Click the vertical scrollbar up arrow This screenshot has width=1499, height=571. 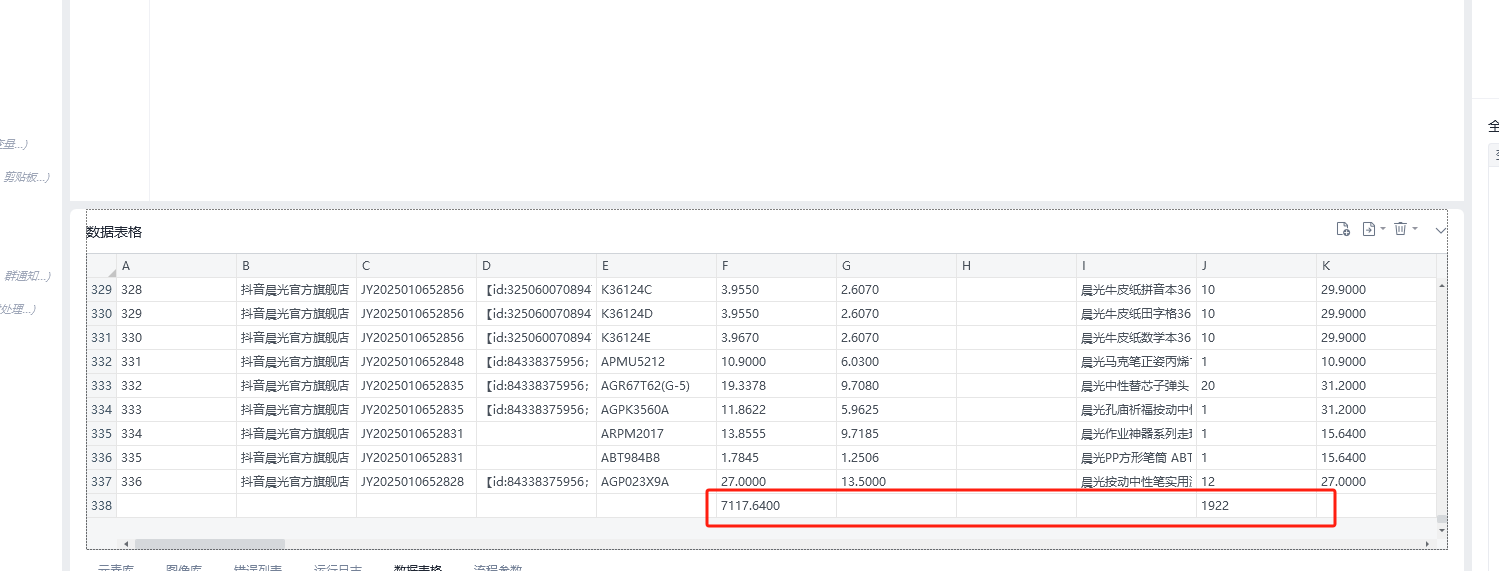click(1441, 286)
